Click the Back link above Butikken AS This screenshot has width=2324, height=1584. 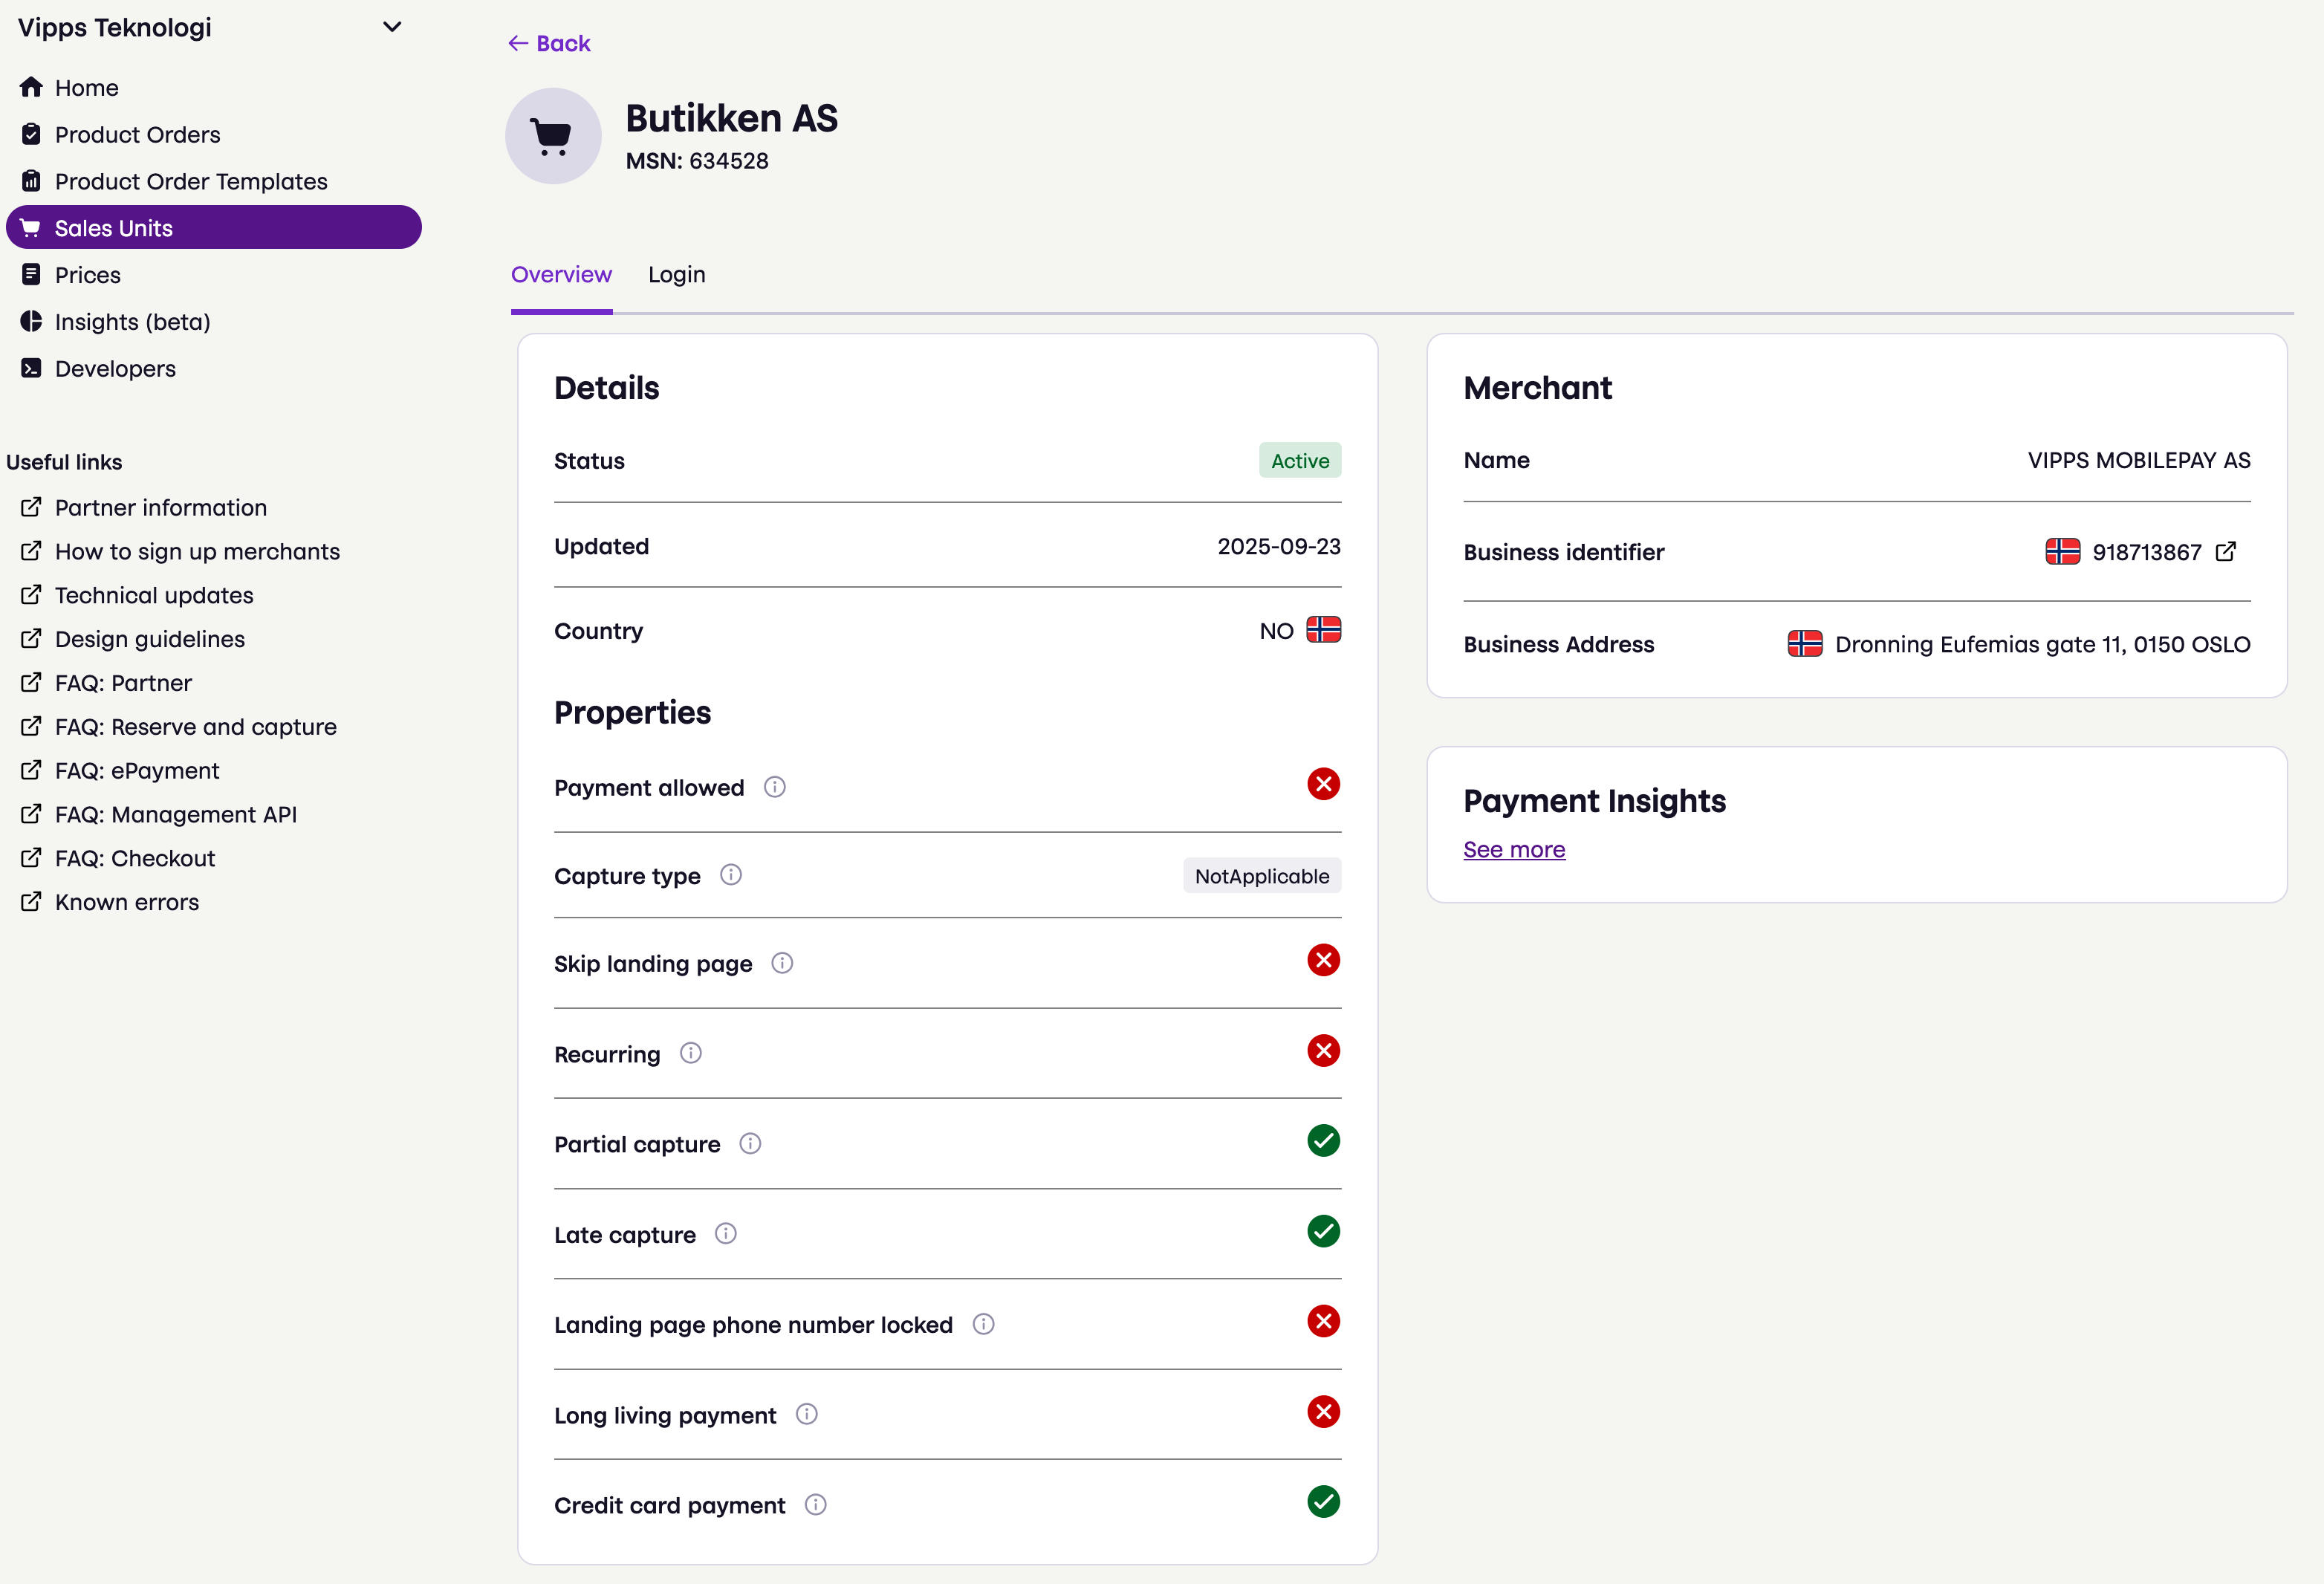548,42
